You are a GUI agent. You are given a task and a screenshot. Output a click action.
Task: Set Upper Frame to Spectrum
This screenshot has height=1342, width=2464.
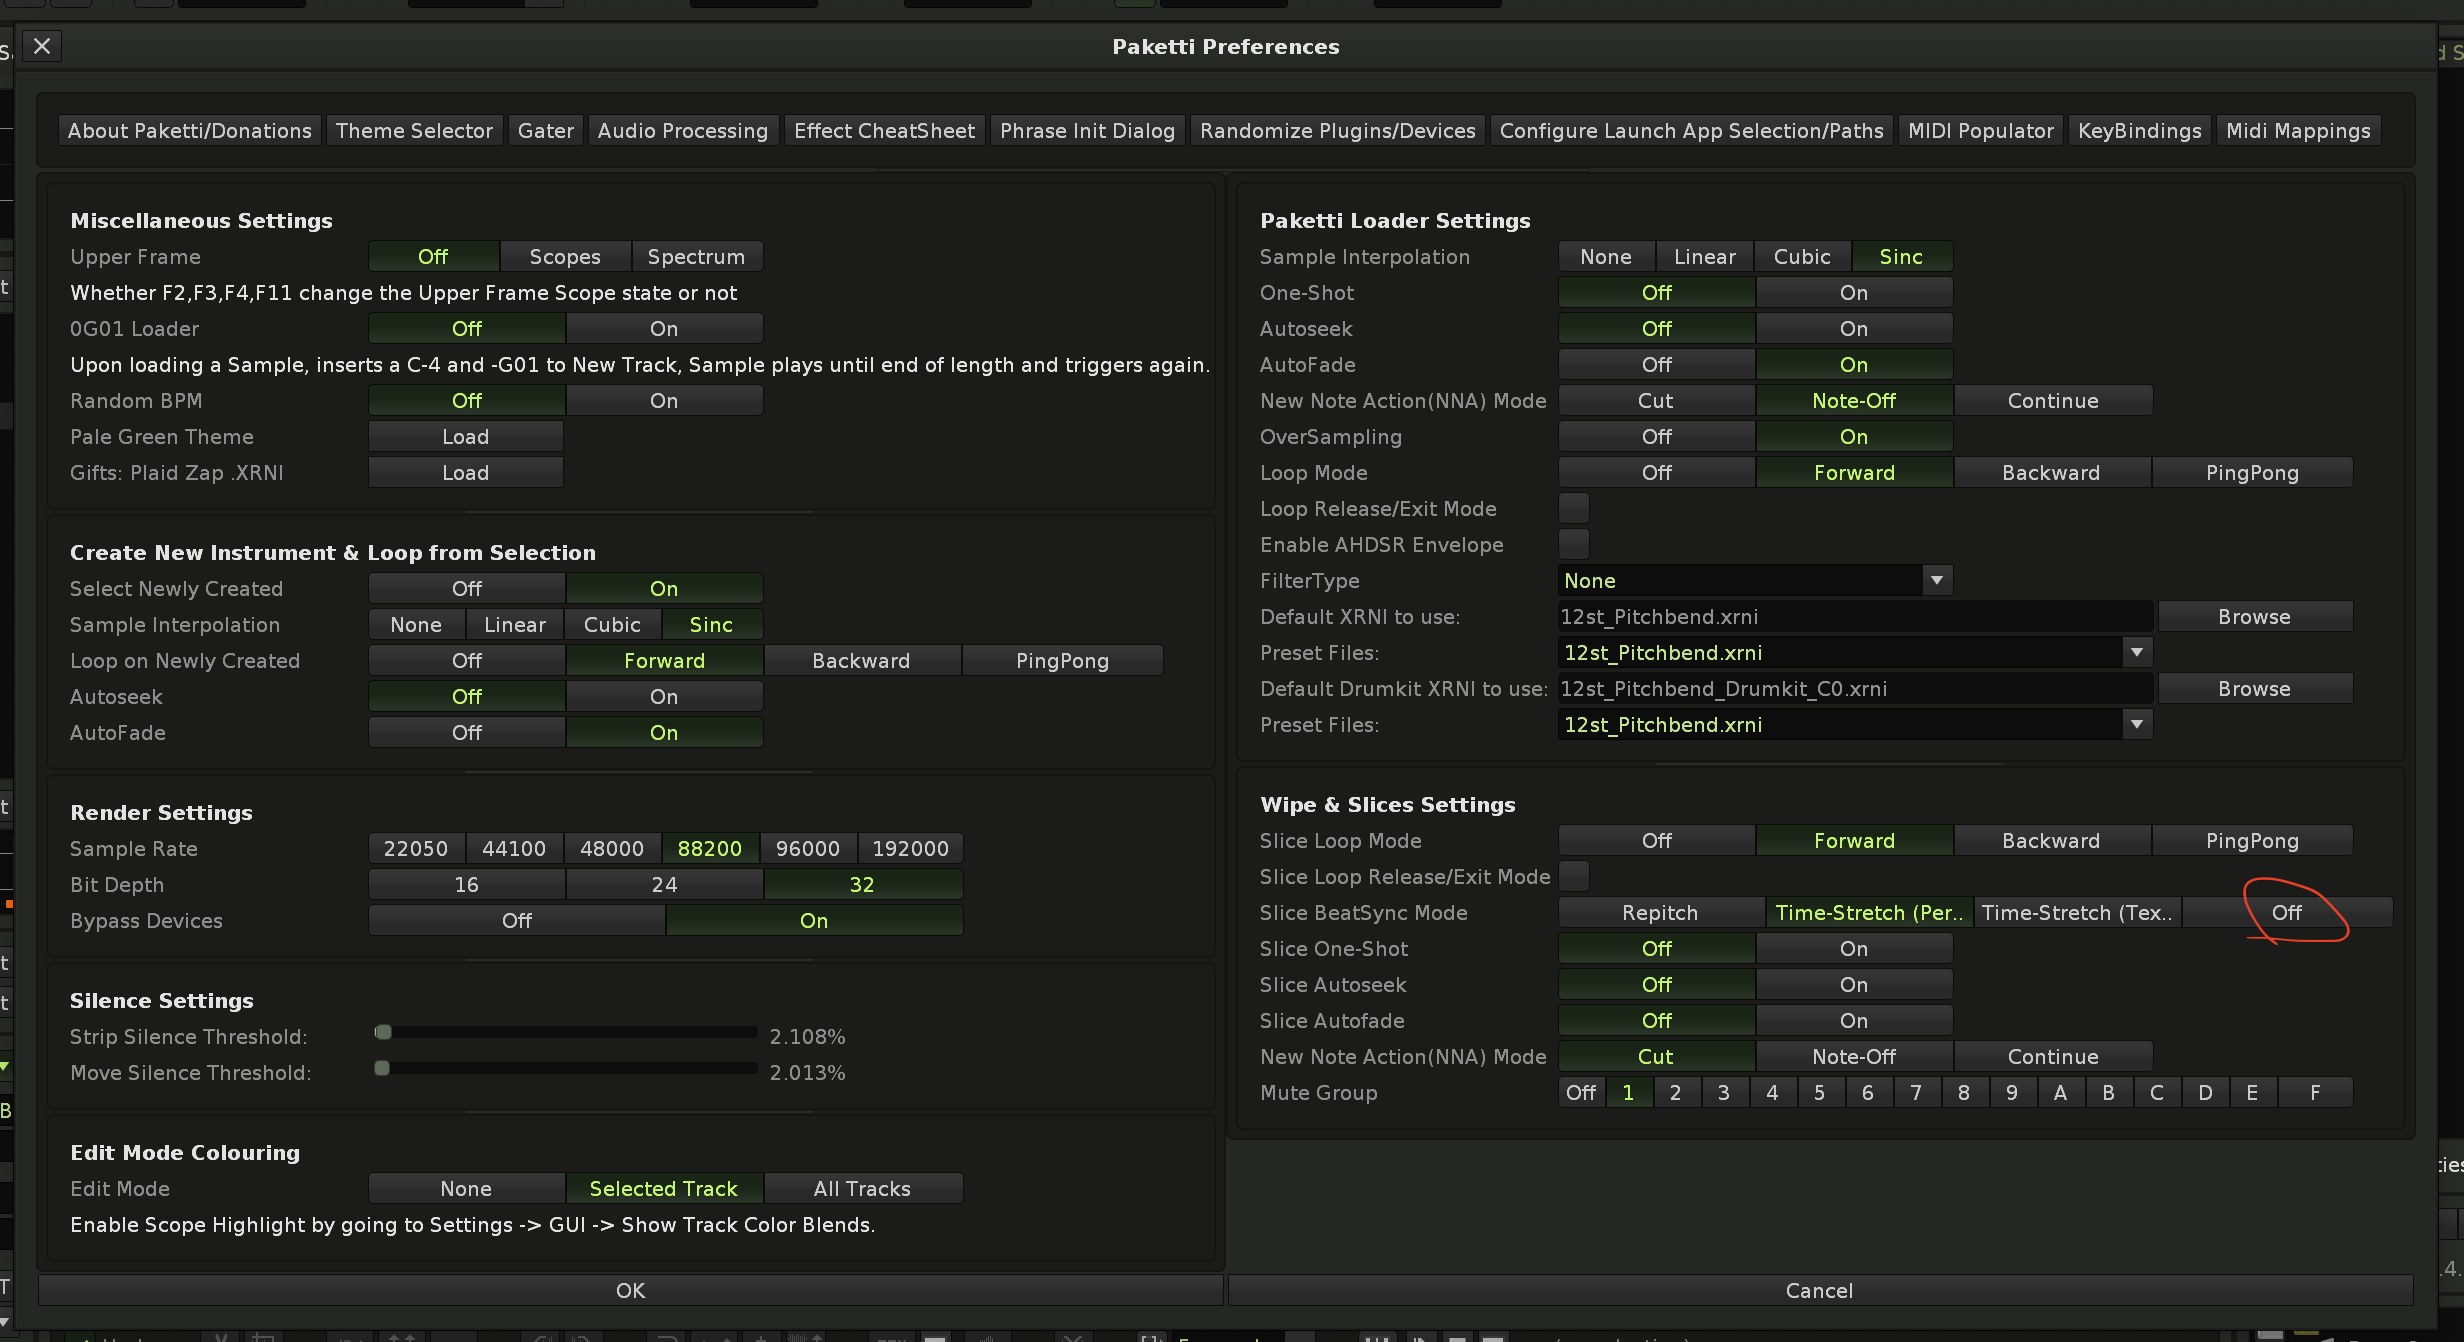click(x=696, y=257)
